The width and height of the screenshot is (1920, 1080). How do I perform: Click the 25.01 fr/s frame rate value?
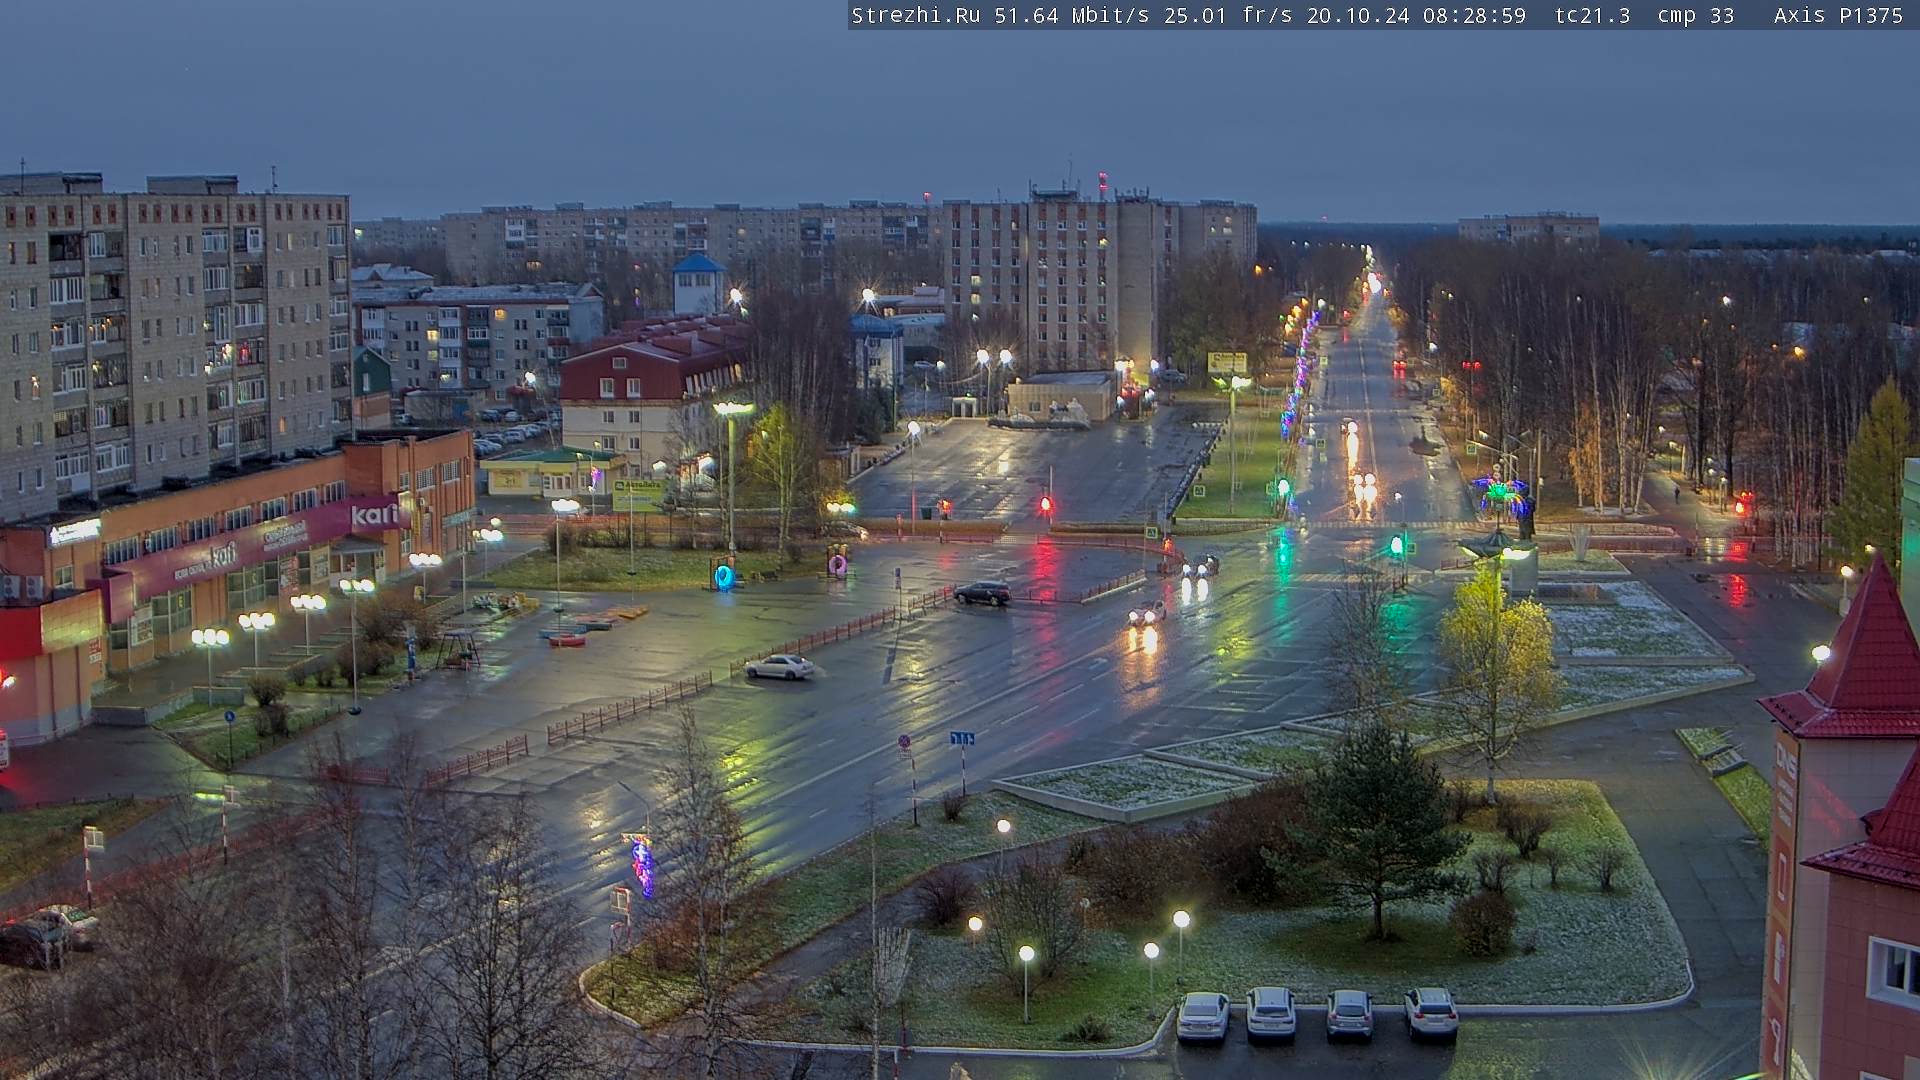(x=1227, y=15)
